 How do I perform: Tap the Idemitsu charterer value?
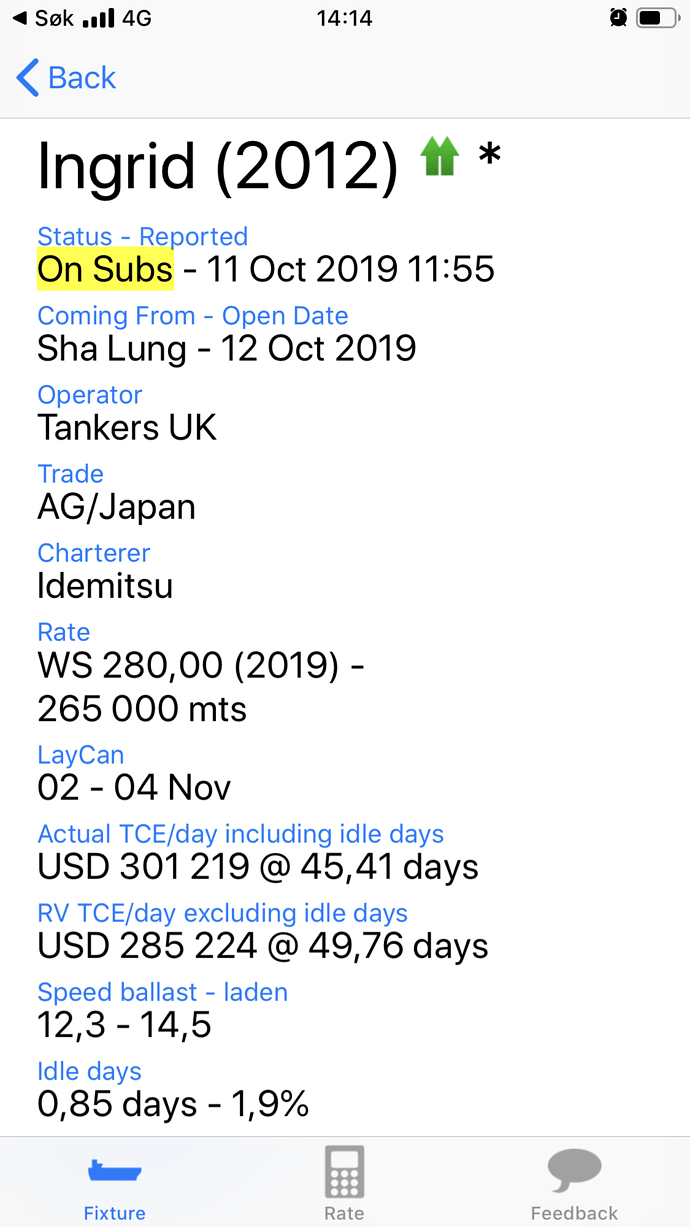point(105,586)
